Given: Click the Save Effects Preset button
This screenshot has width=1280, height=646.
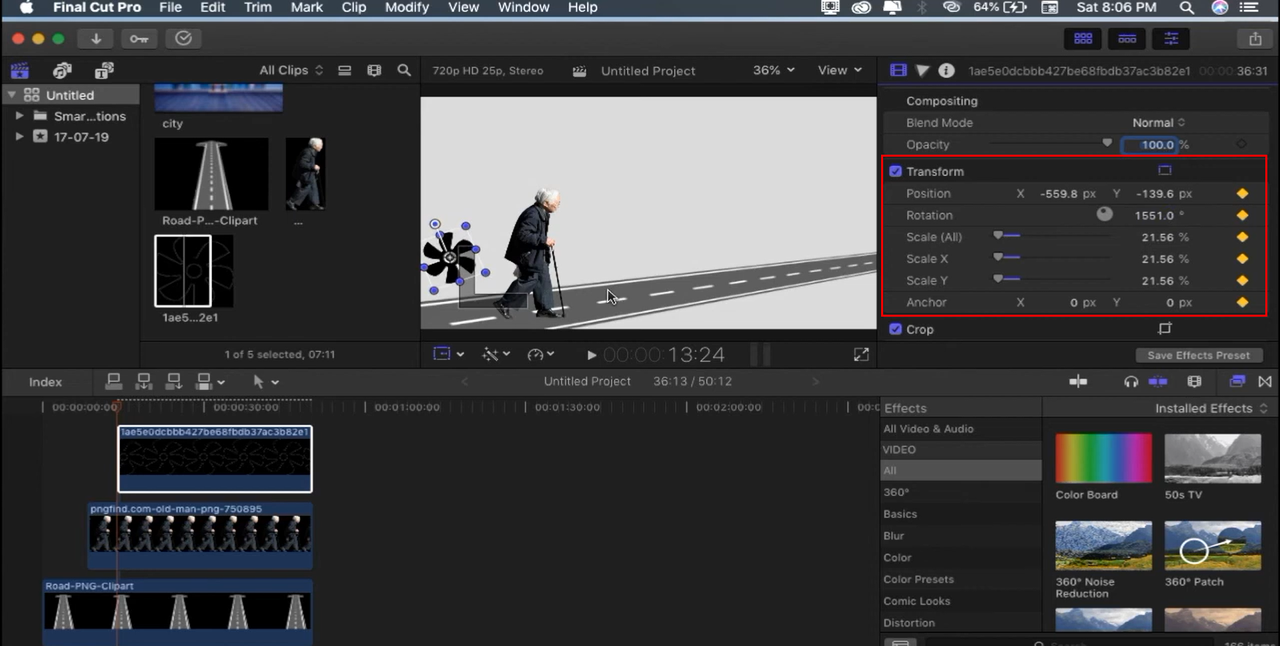Looking at the screenshot, I should 1199,355.
